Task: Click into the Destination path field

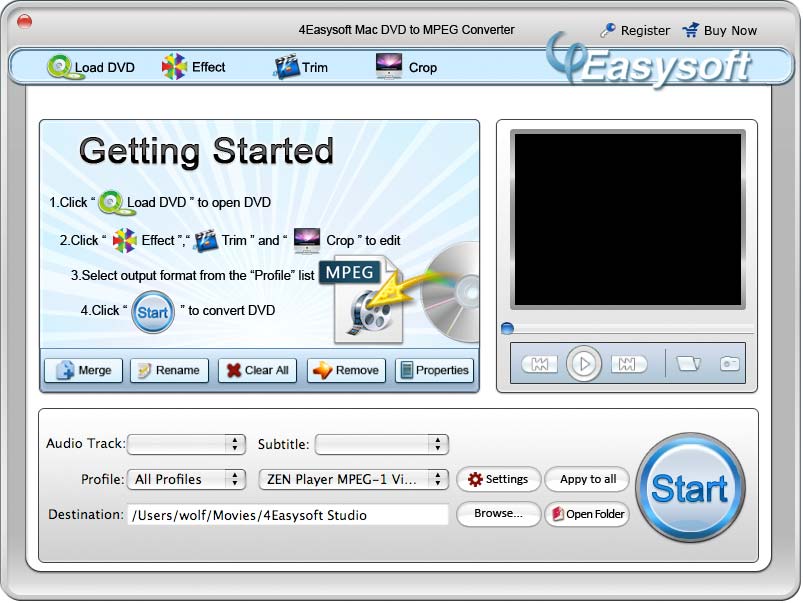Action: 288,515
